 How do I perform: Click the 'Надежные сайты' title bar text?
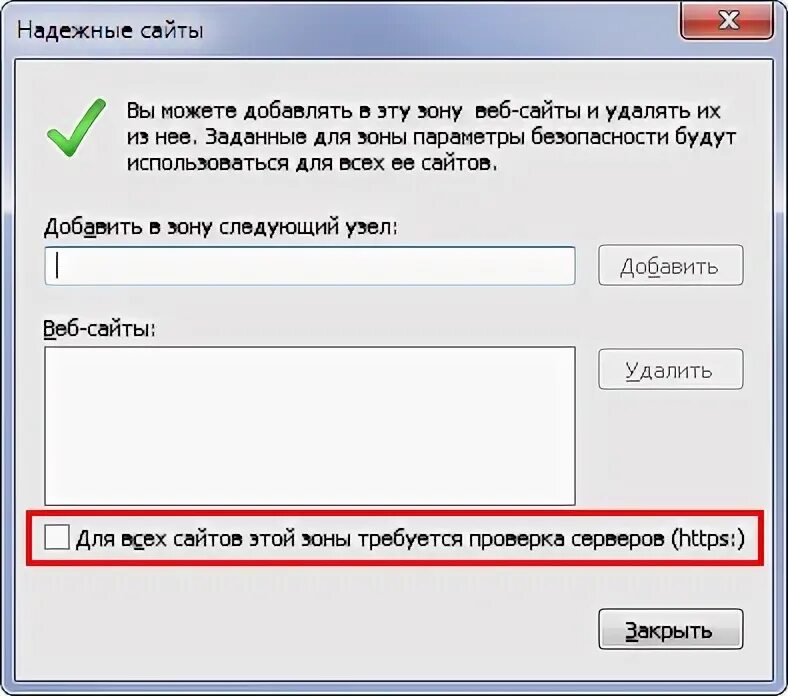[110, 31]
